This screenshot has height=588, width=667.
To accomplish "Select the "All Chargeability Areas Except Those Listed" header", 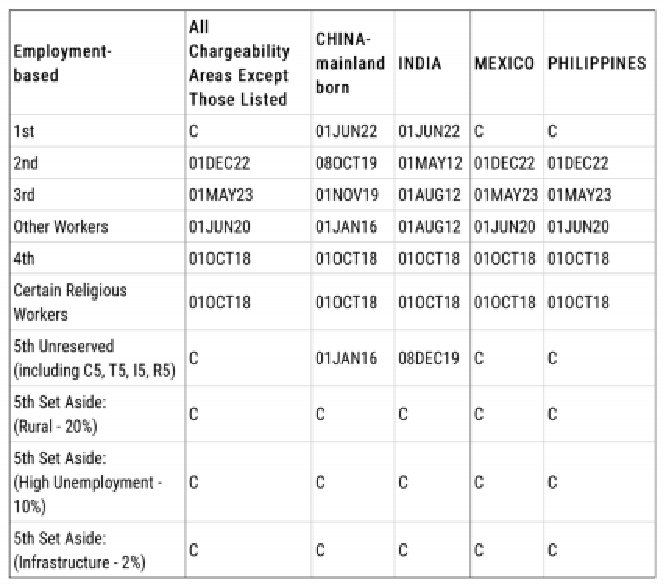I will click(239, 62).
